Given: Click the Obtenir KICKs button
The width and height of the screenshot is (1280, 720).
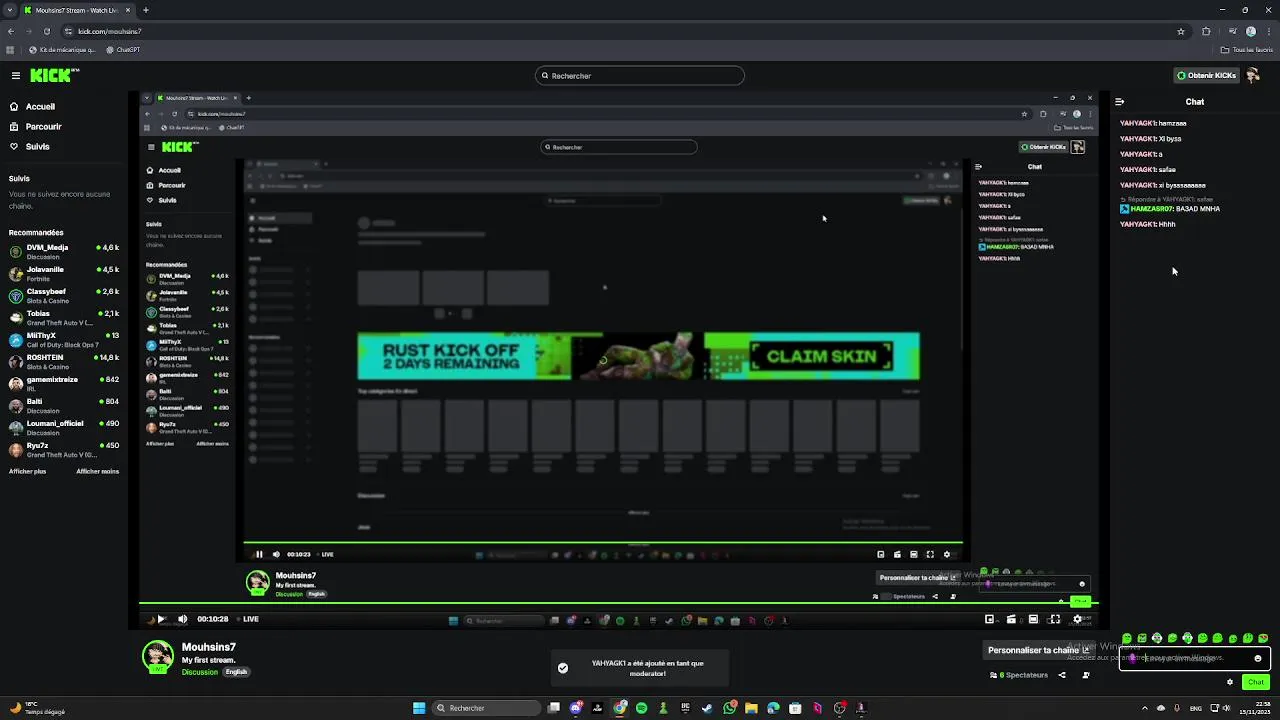Looking at the screenshot, I should (x=1206, y=76).
